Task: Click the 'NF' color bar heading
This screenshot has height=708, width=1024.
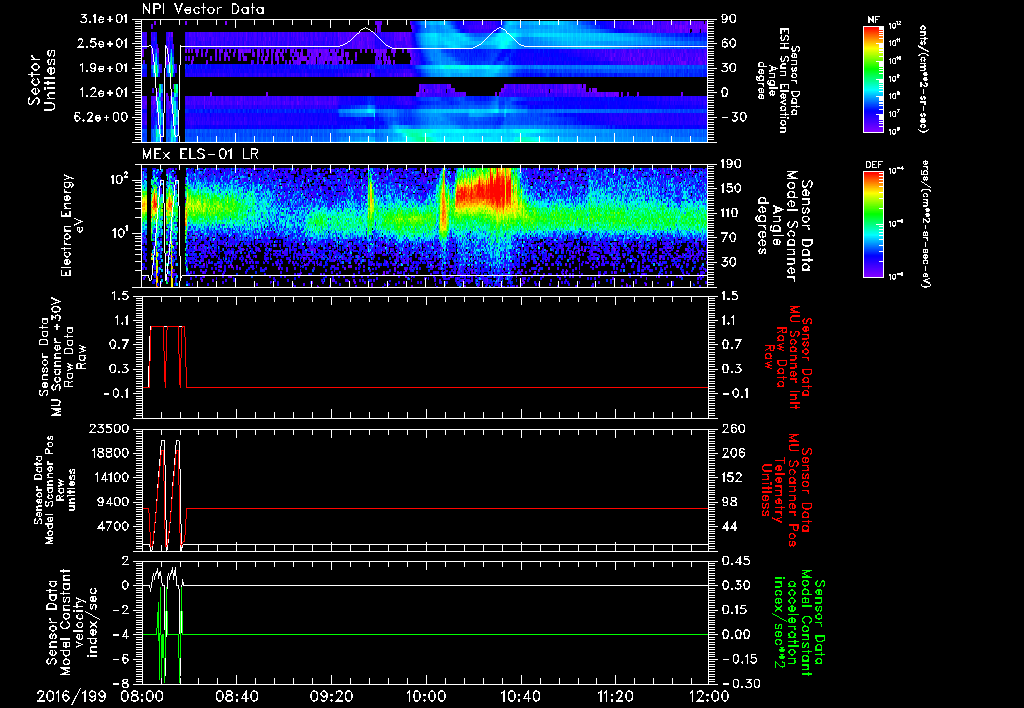Action: coord(873,20)
